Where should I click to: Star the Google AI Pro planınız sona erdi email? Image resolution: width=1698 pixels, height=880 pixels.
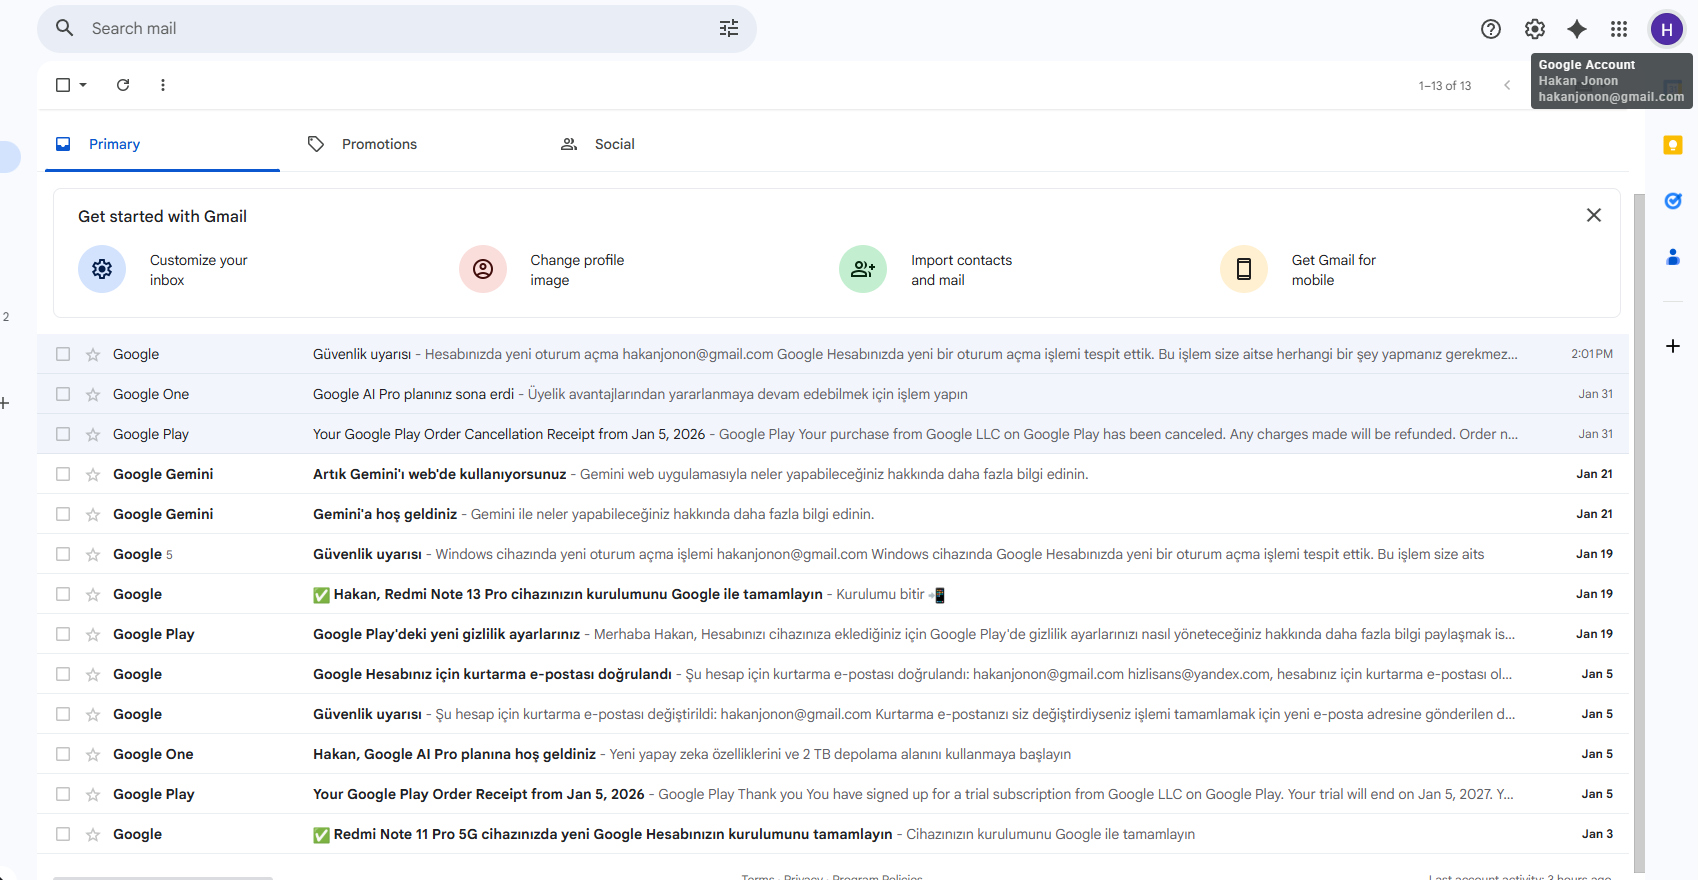93,394
